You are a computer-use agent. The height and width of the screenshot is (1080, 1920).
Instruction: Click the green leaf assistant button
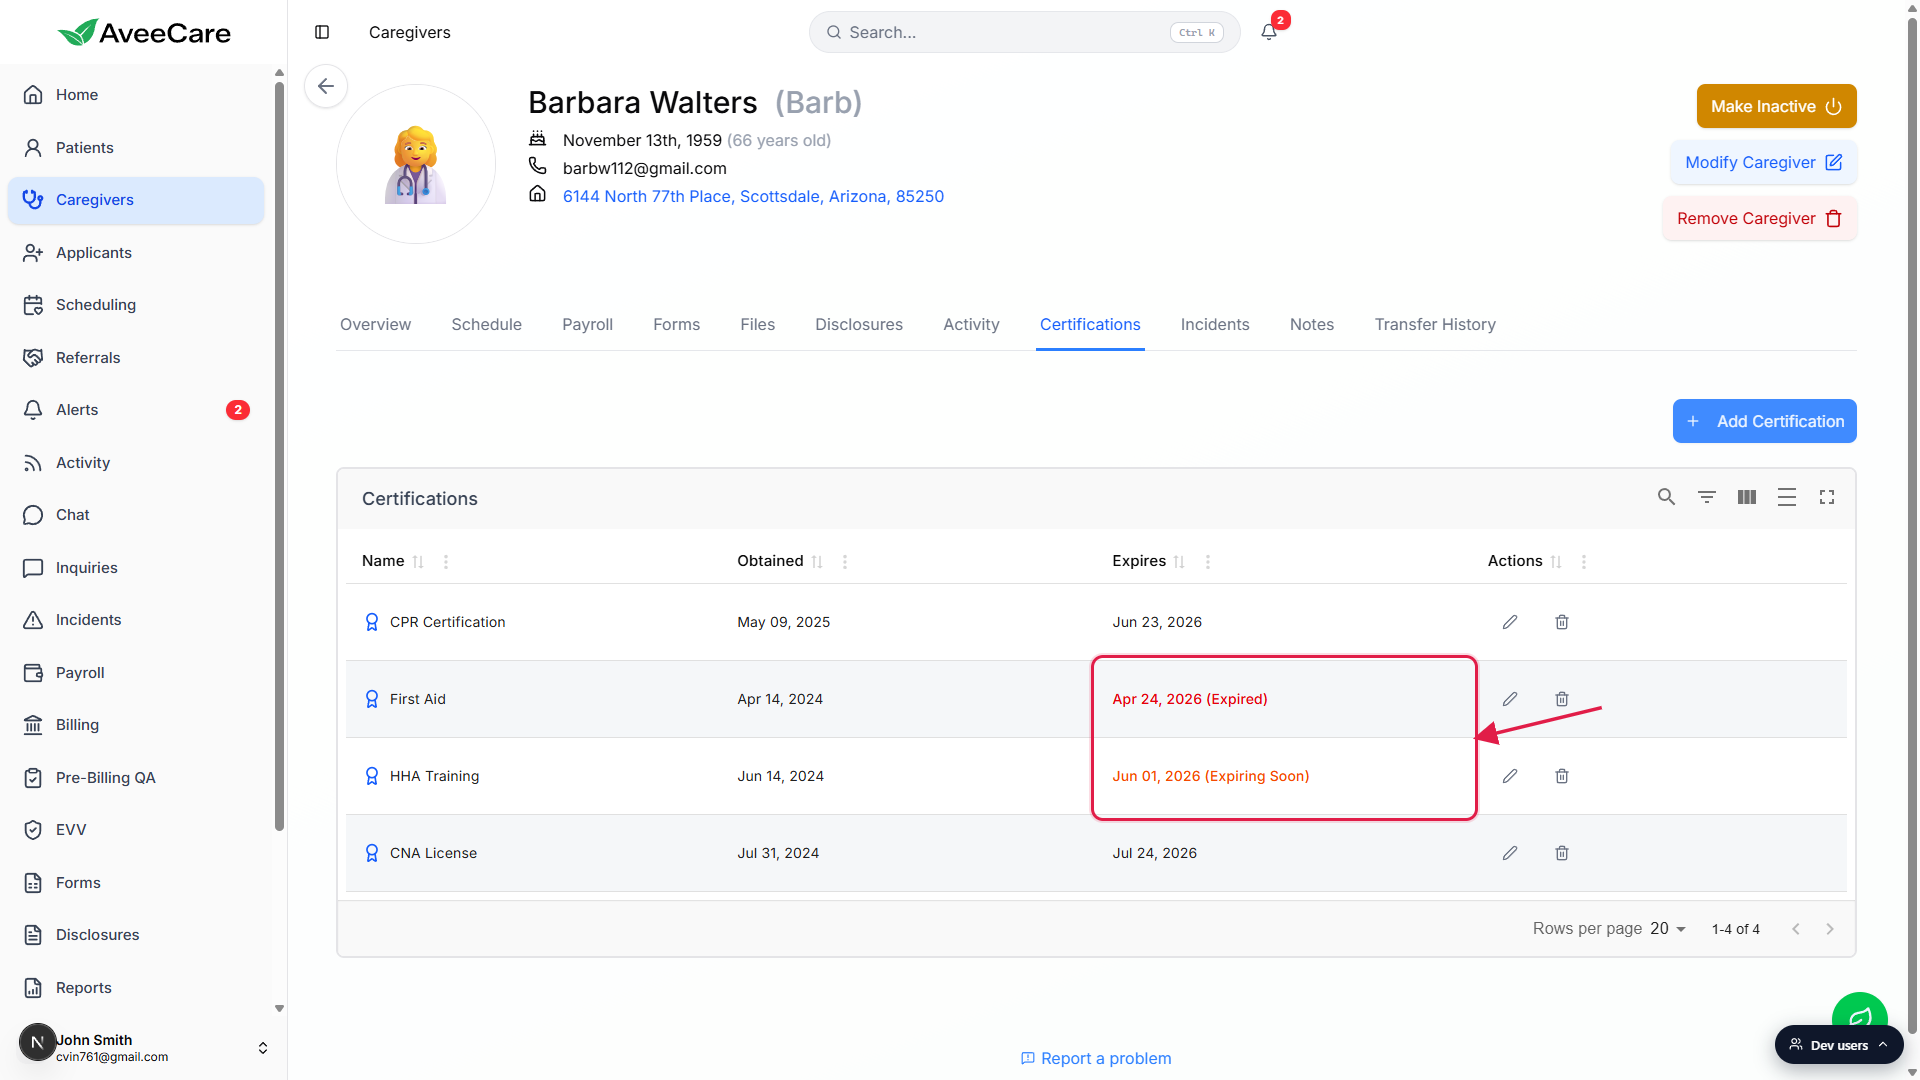[1859, 1008]
